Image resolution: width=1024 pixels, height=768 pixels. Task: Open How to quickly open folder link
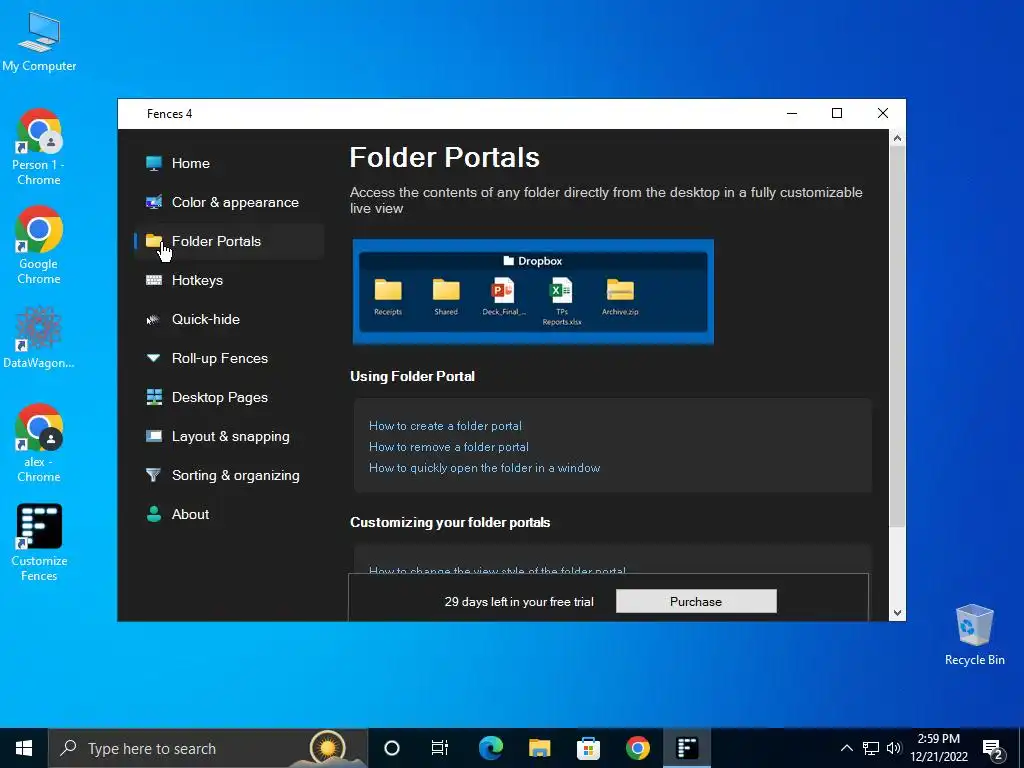pyautogui.click(x=485, y=468)
